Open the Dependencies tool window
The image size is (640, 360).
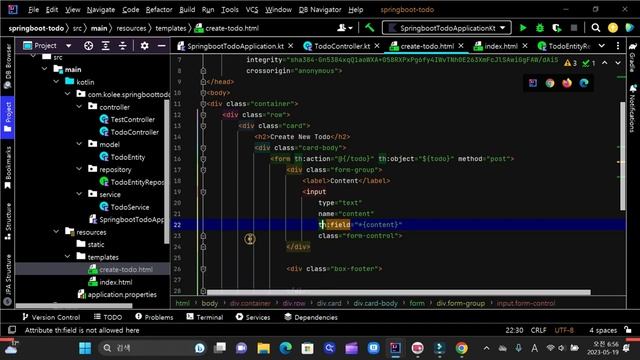coord(311,317)
